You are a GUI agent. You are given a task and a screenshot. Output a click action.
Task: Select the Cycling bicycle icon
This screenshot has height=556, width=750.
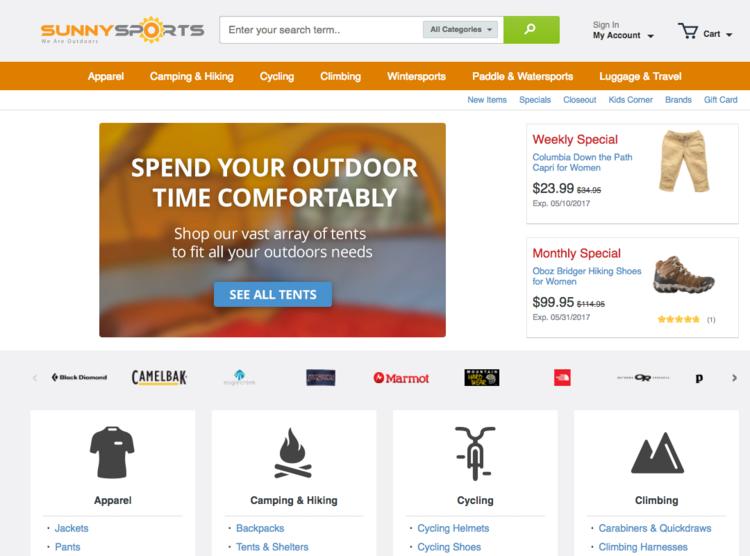point(474,453)
